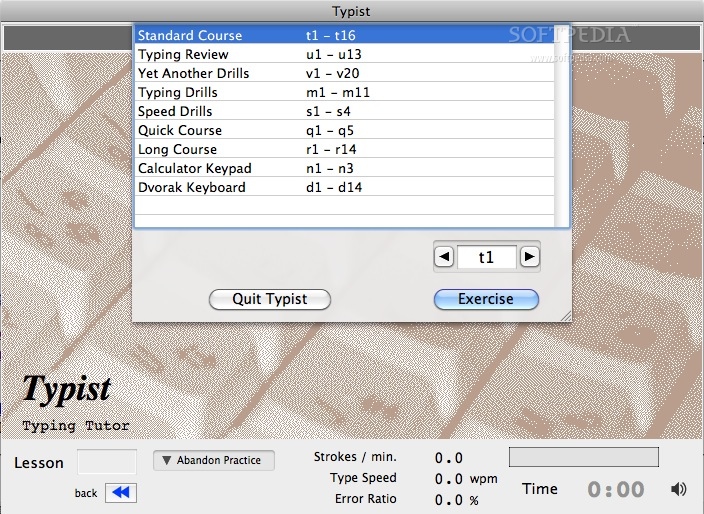This screenshot has height=514, width=704.
Task: Click the d1 – d14 lesson range
Action: click(334, 187)
